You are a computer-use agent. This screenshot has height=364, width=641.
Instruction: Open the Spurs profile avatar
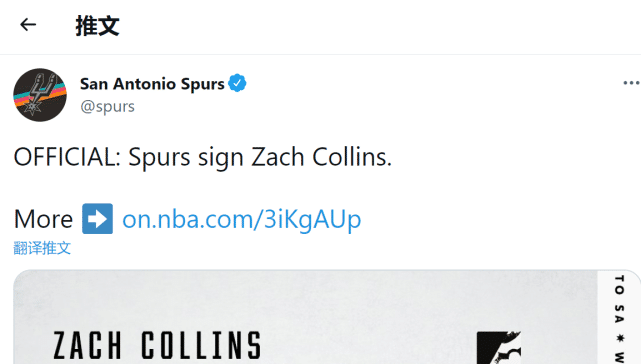(40, 95)
